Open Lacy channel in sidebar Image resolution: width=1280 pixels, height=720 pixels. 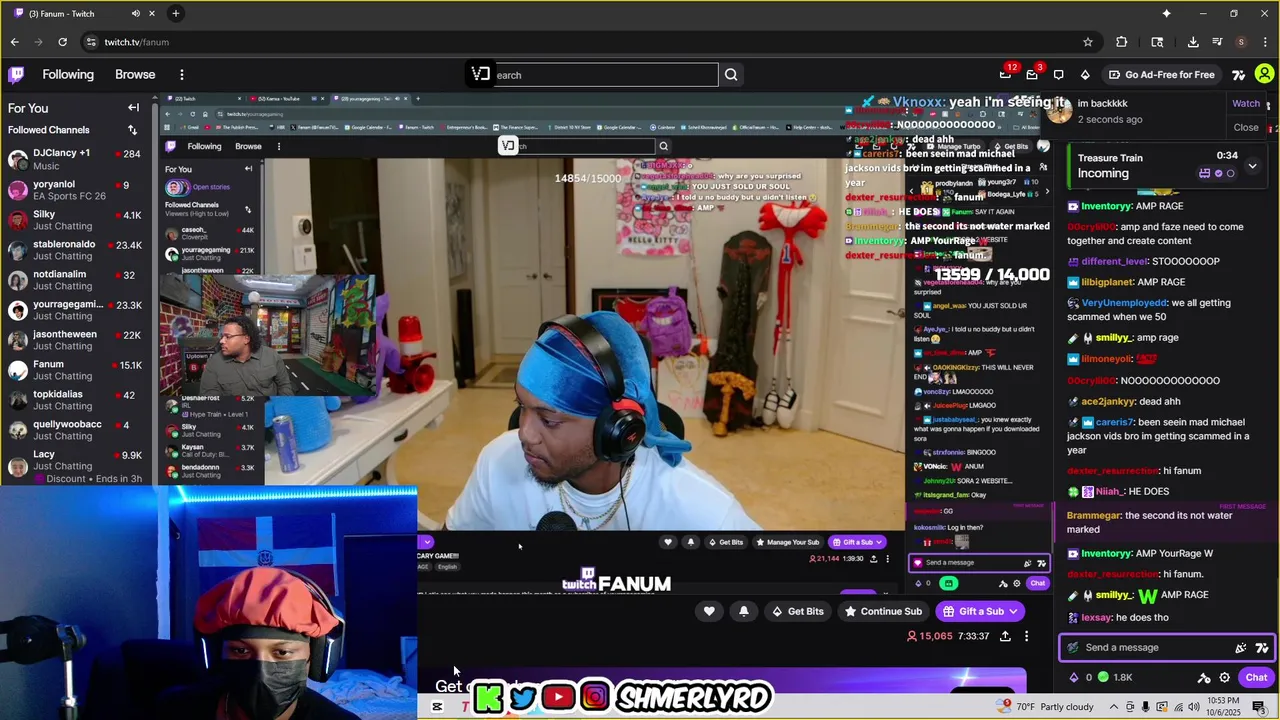(x=76, y=460)
